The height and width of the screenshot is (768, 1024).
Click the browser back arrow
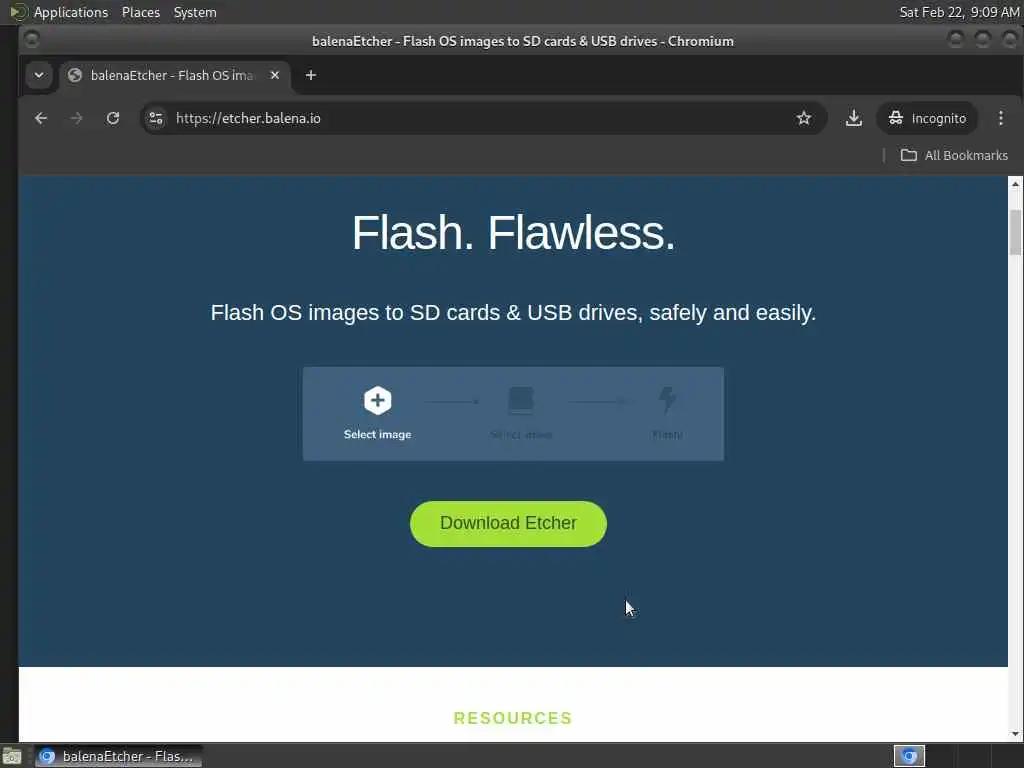coord(40,118)
